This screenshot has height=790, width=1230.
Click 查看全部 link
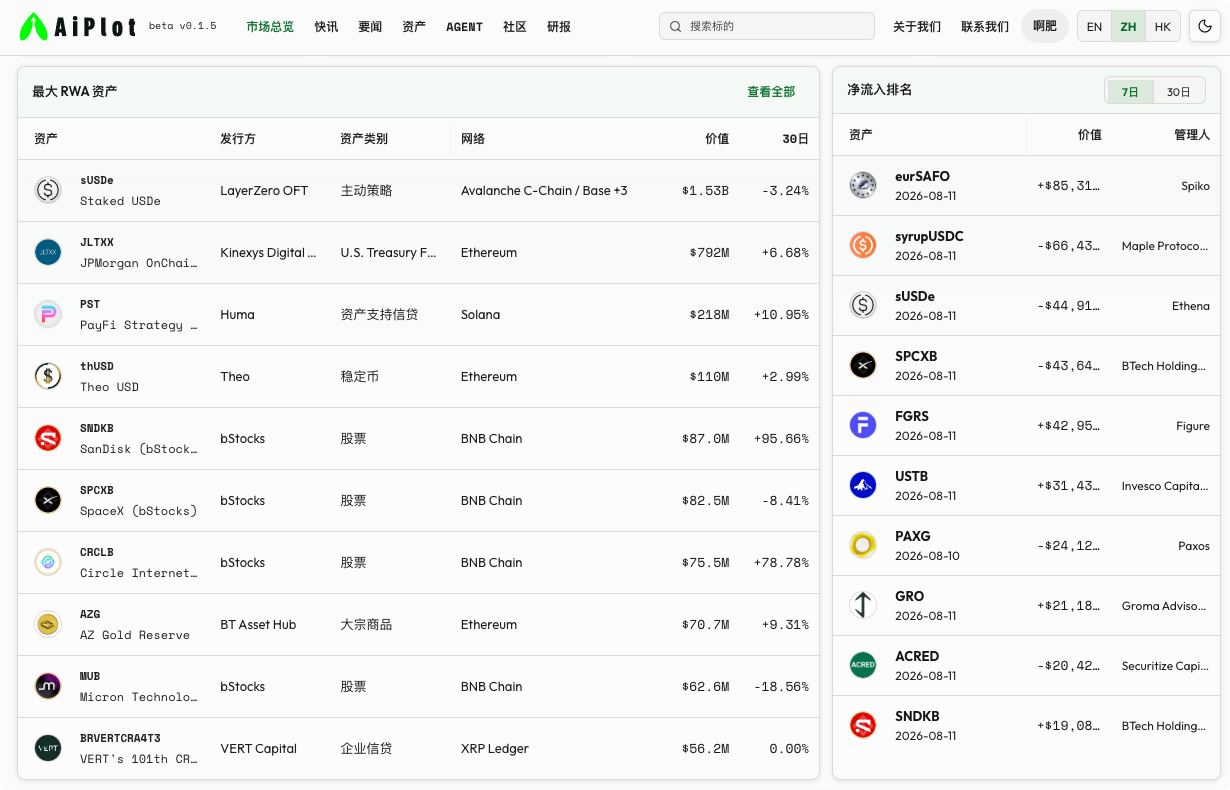click(771, 92)
